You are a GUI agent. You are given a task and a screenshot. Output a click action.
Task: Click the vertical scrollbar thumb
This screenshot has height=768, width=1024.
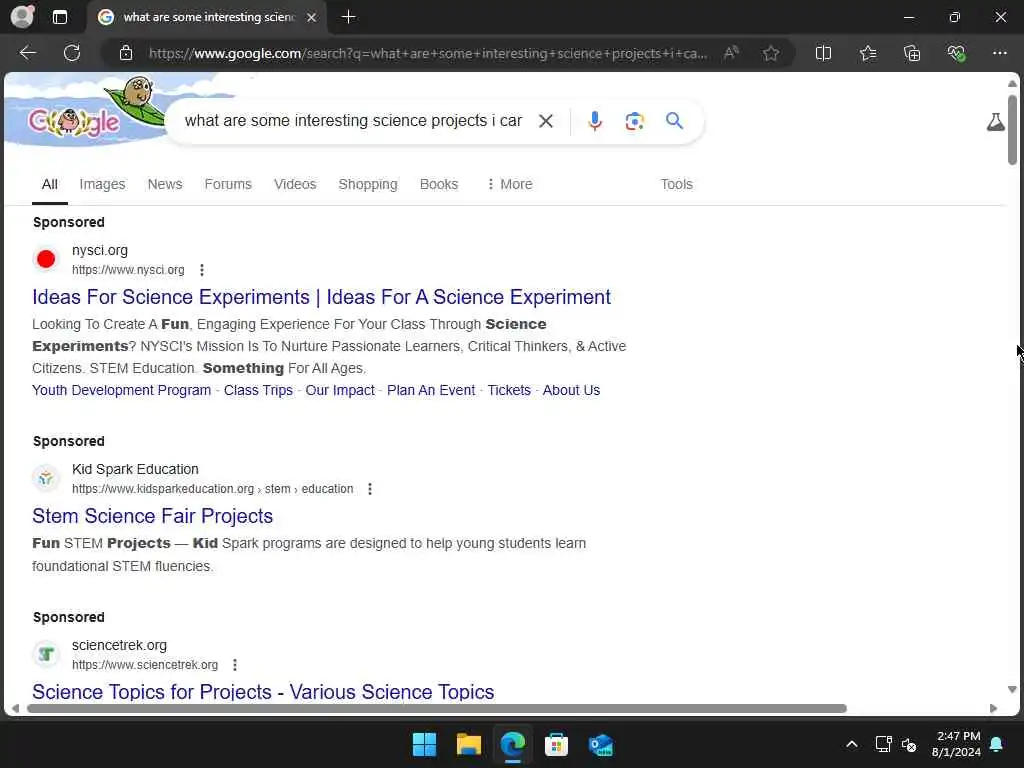tap(1012, 129)
